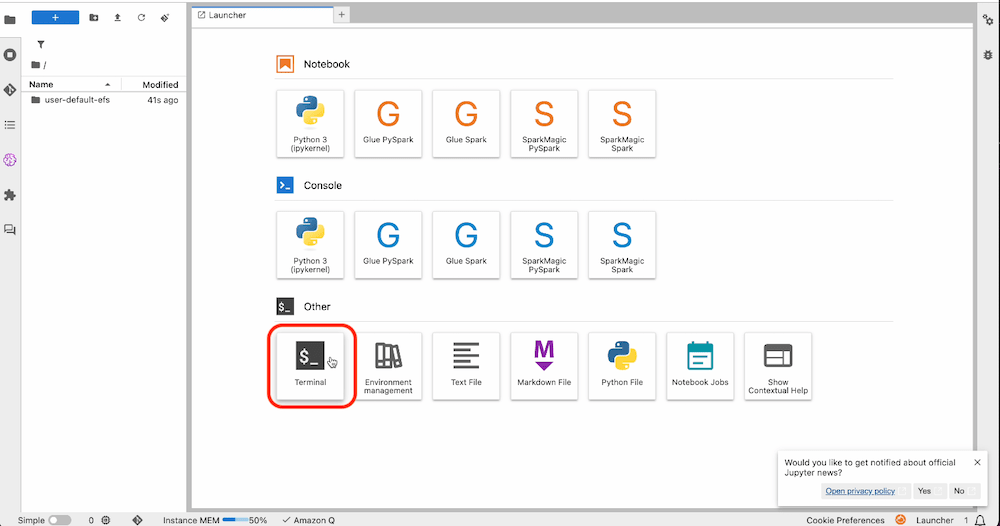Sort files by Name column
Screen dimensions: 1000x526
tap(70, 84)
